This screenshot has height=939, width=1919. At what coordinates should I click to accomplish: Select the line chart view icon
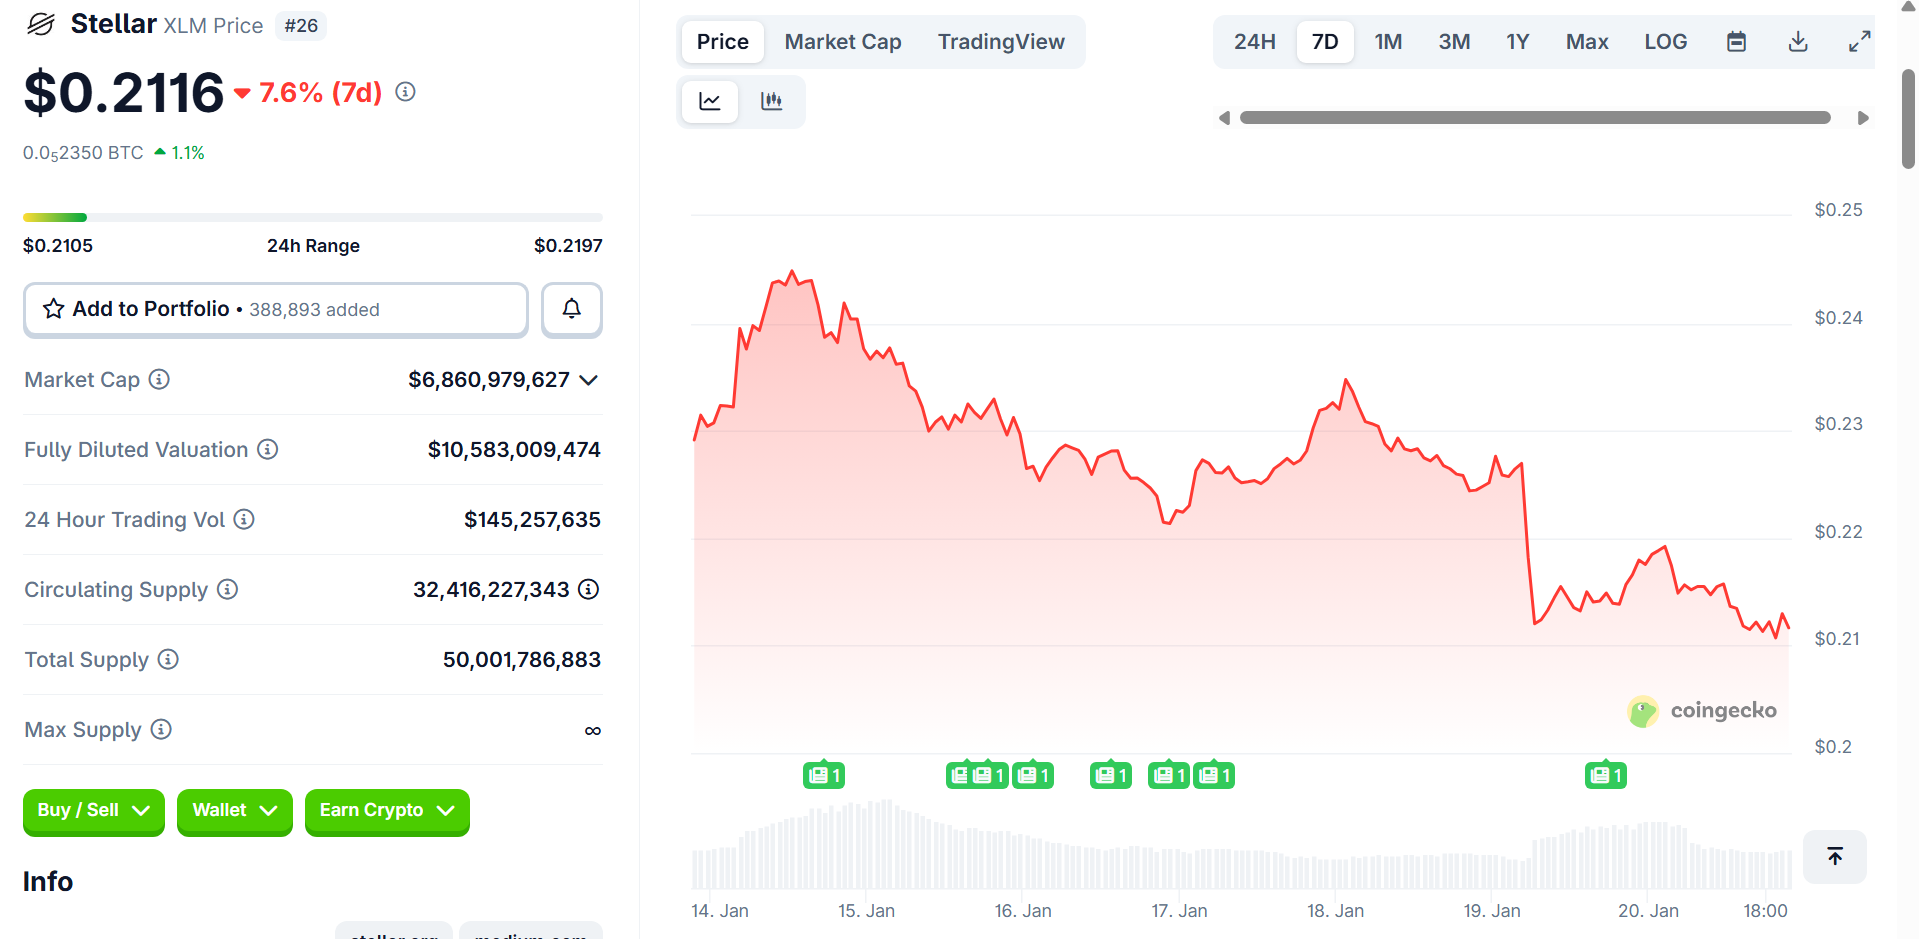click(710, 101)
